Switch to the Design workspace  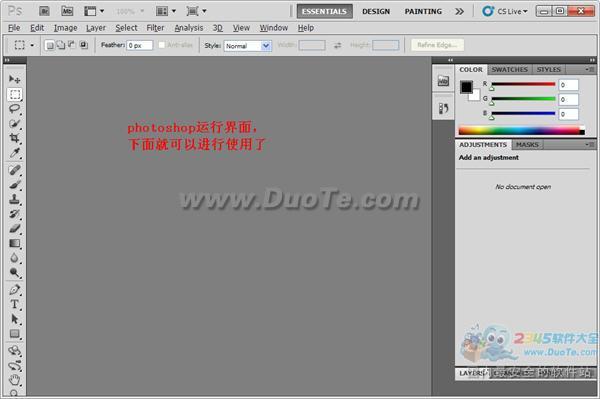click(376, 11)
